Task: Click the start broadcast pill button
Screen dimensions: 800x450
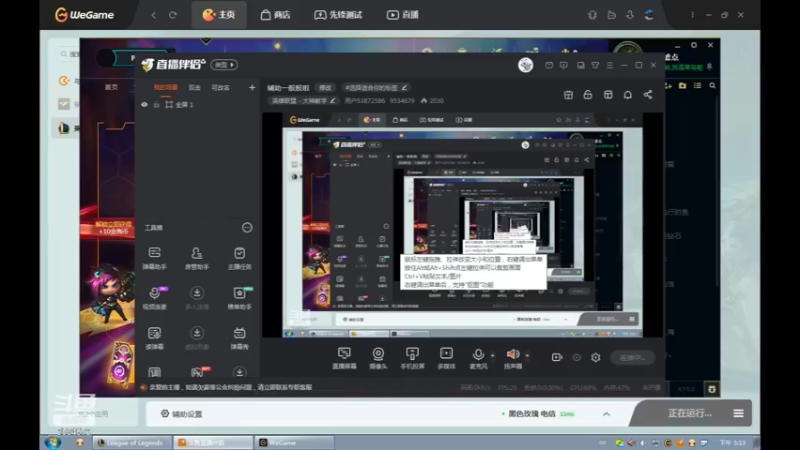Action: coord(633,358)
